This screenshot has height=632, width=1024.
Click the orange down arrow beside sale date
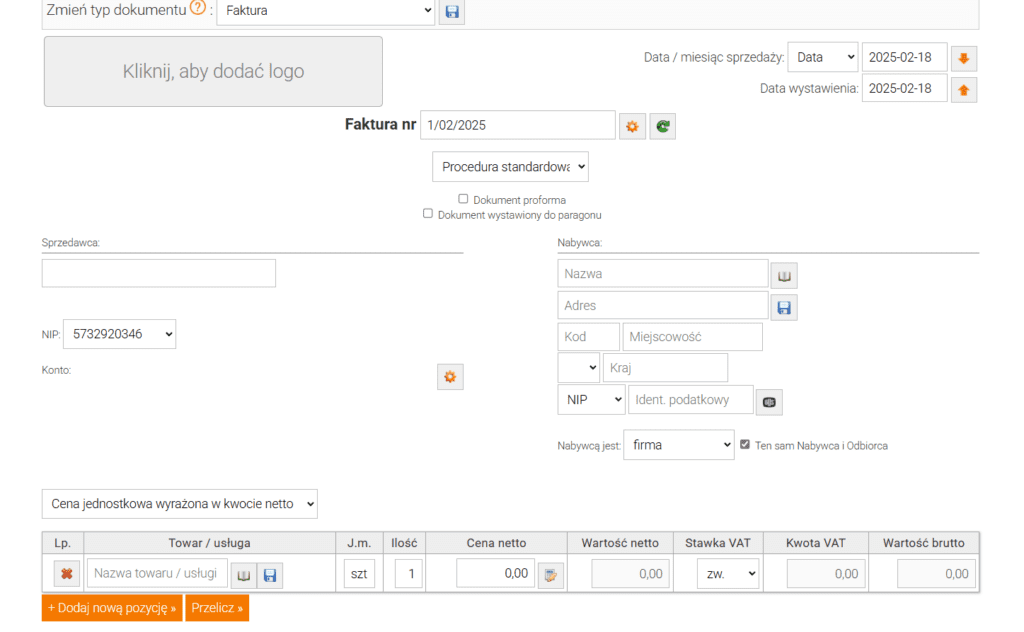[964, 58]
